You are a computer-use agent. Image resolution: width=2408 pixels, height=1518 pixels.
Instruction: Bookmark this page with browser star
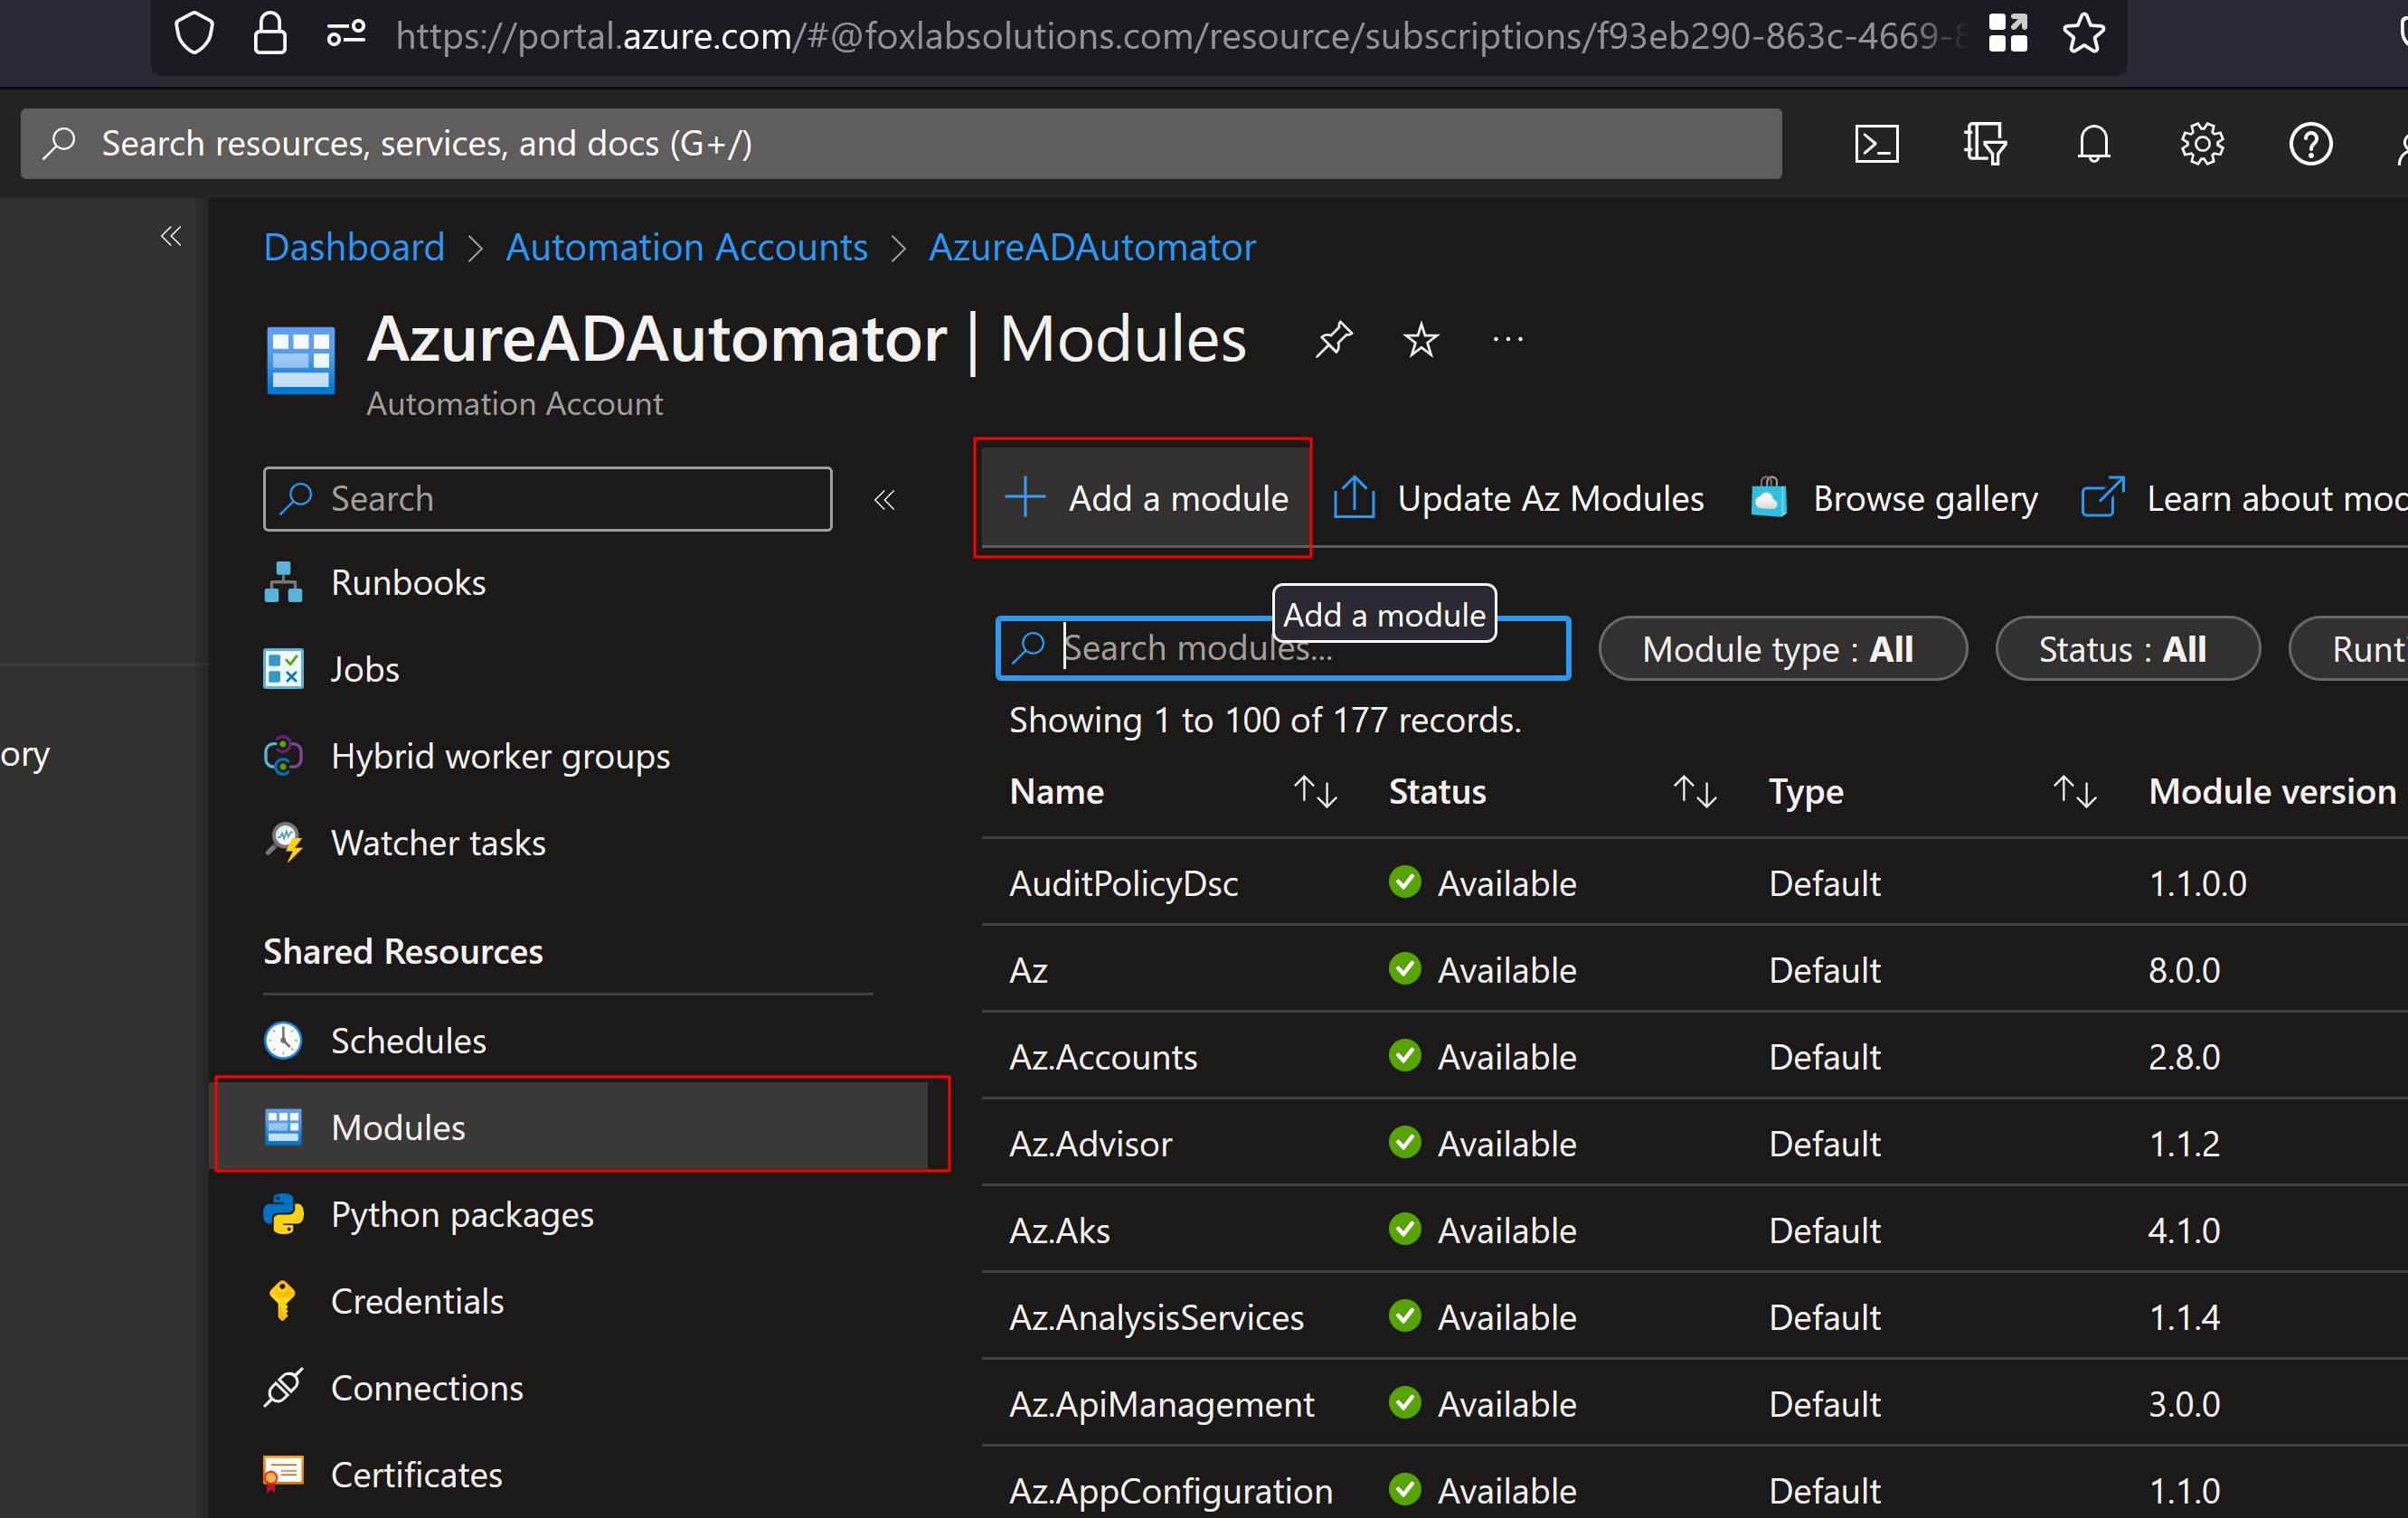click(2084, 34)
